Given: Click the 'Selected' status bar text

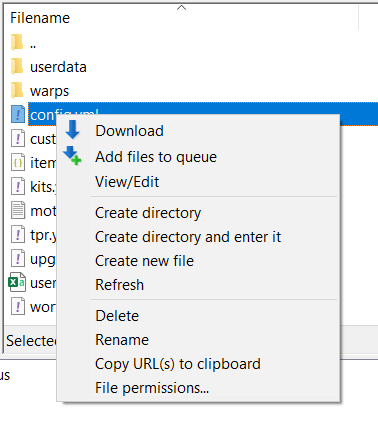Looking at the screenshot, I should tap(31, 341).
